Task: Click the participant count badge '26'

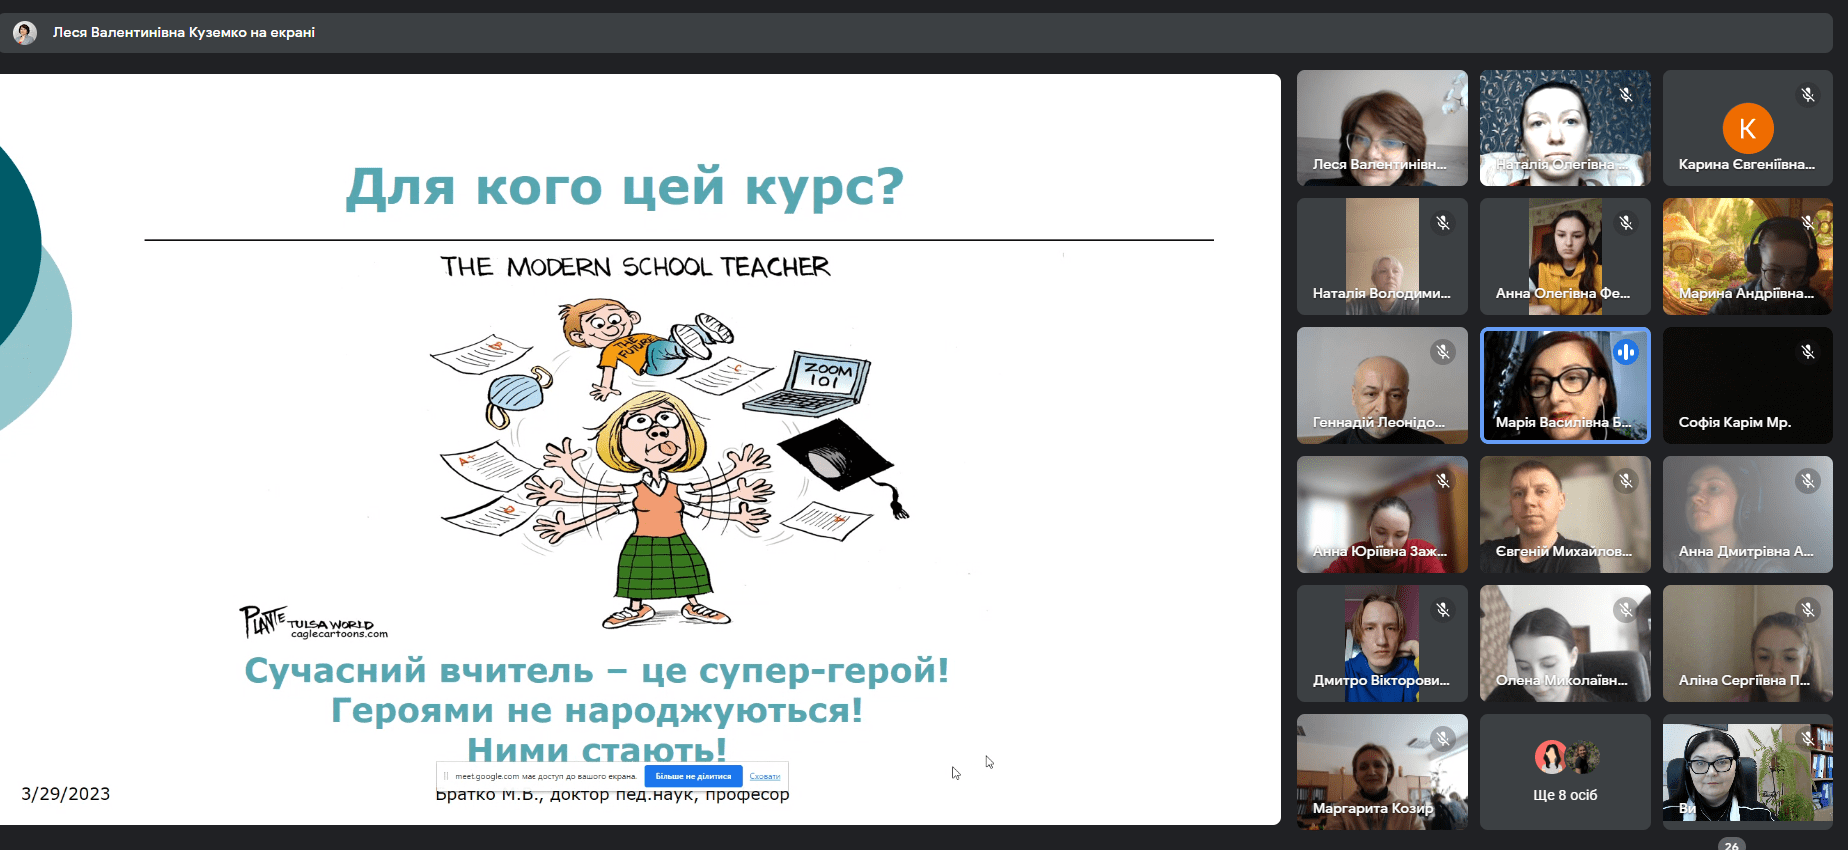Action: pos(1732,845)
